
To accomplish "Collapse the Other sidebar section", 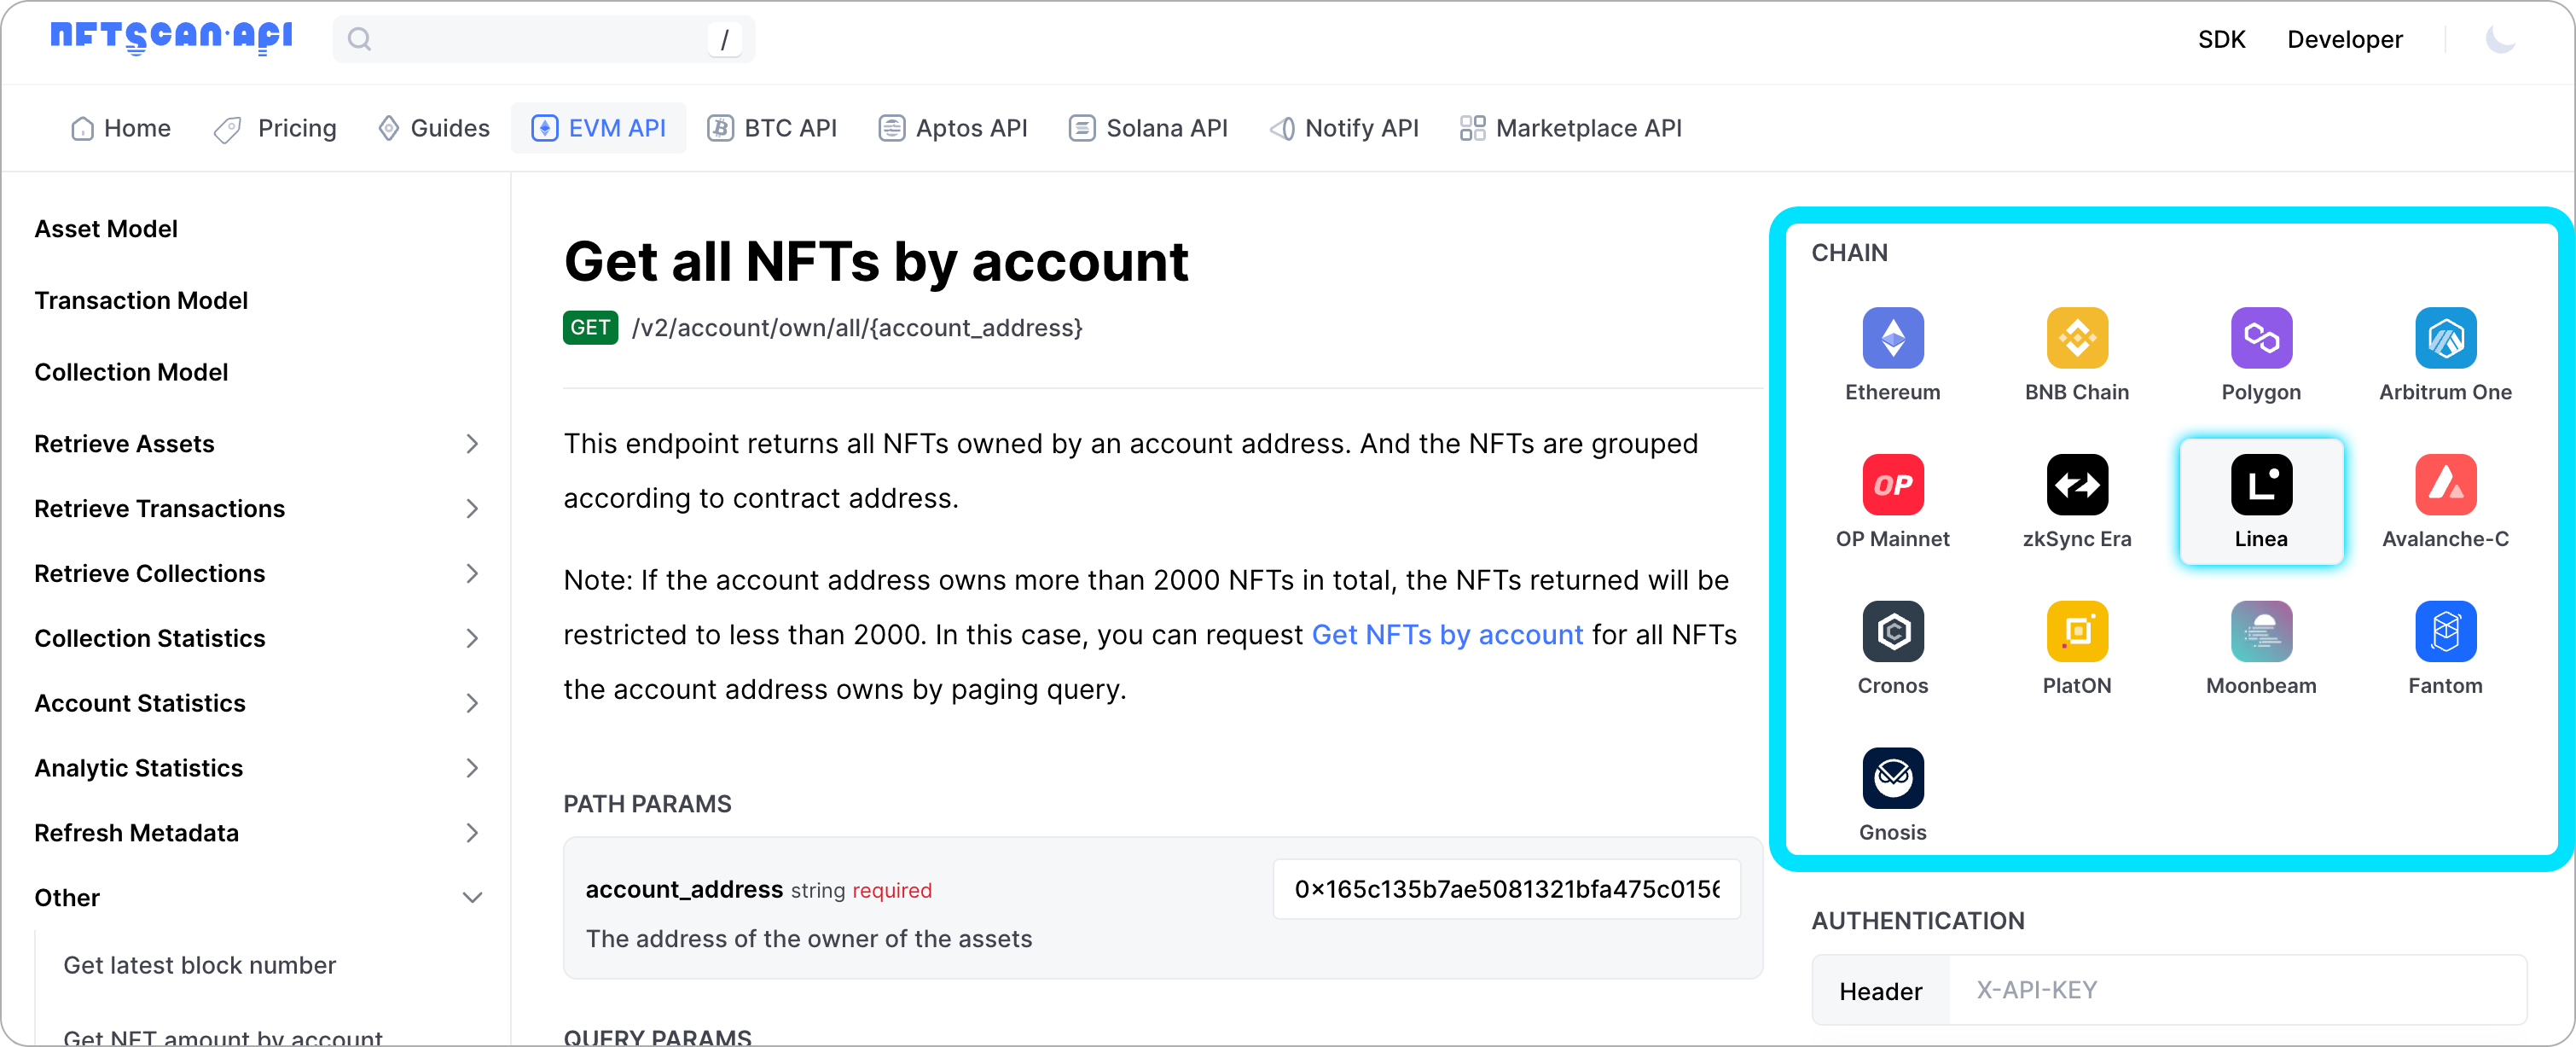I will 471,898.
